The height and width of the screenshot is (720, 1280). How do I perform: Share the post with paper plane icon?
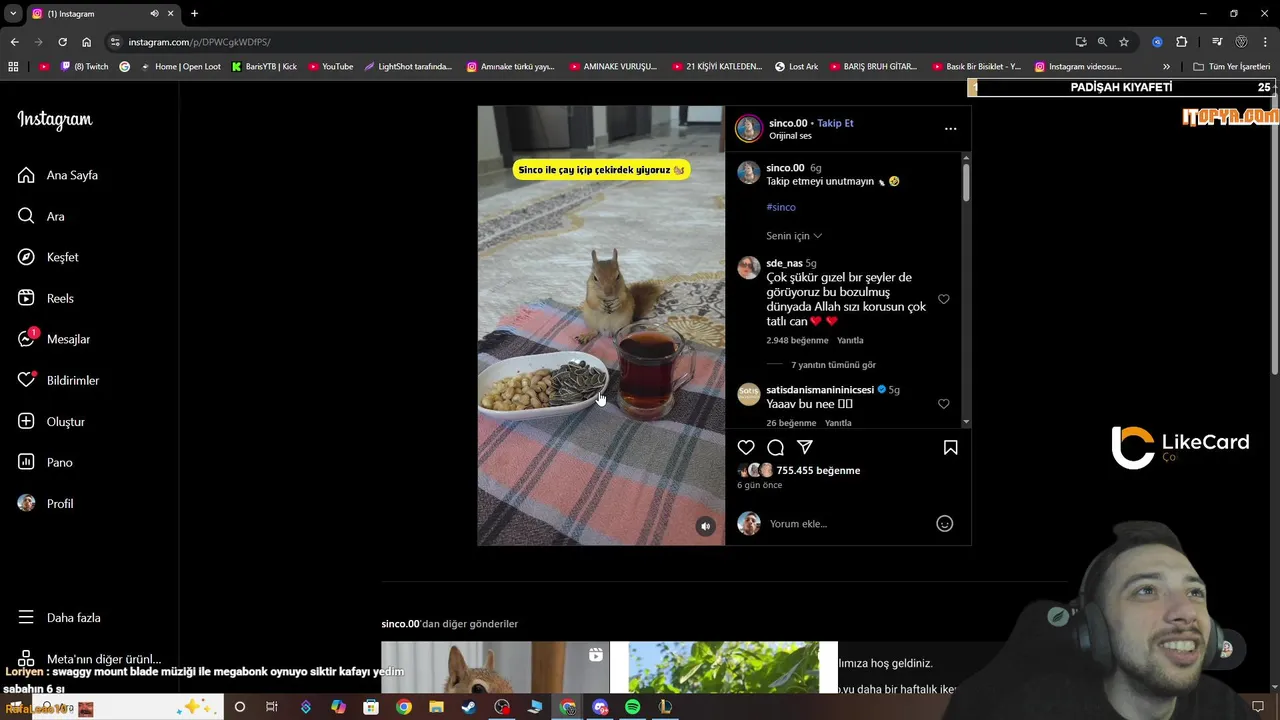click(x=805, y=447)
